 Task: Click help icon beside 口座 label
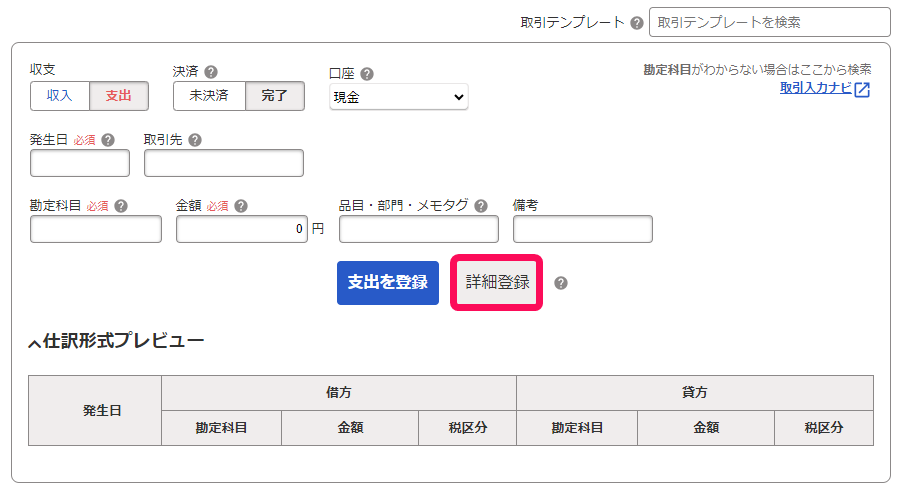(x=367, y=73)
